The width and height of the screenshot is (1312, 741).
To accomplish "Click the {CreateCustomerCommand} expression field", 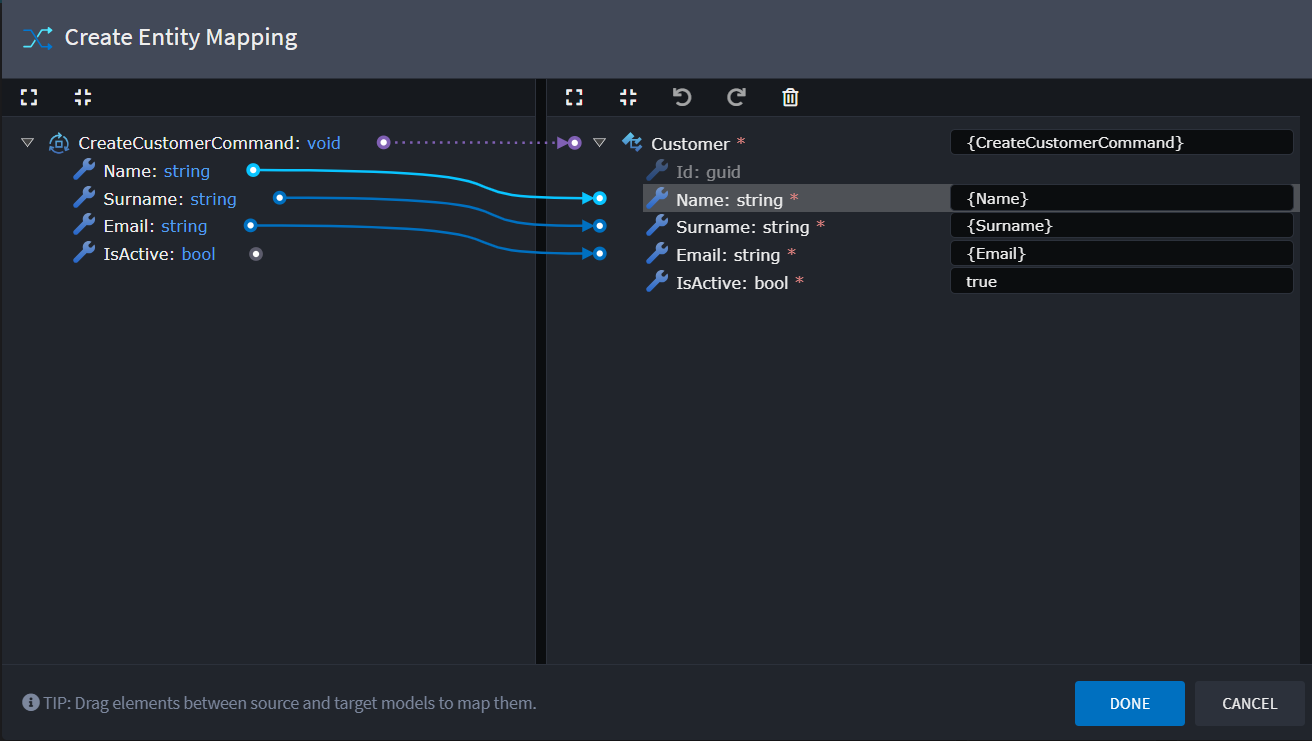I will point(1122,142).
